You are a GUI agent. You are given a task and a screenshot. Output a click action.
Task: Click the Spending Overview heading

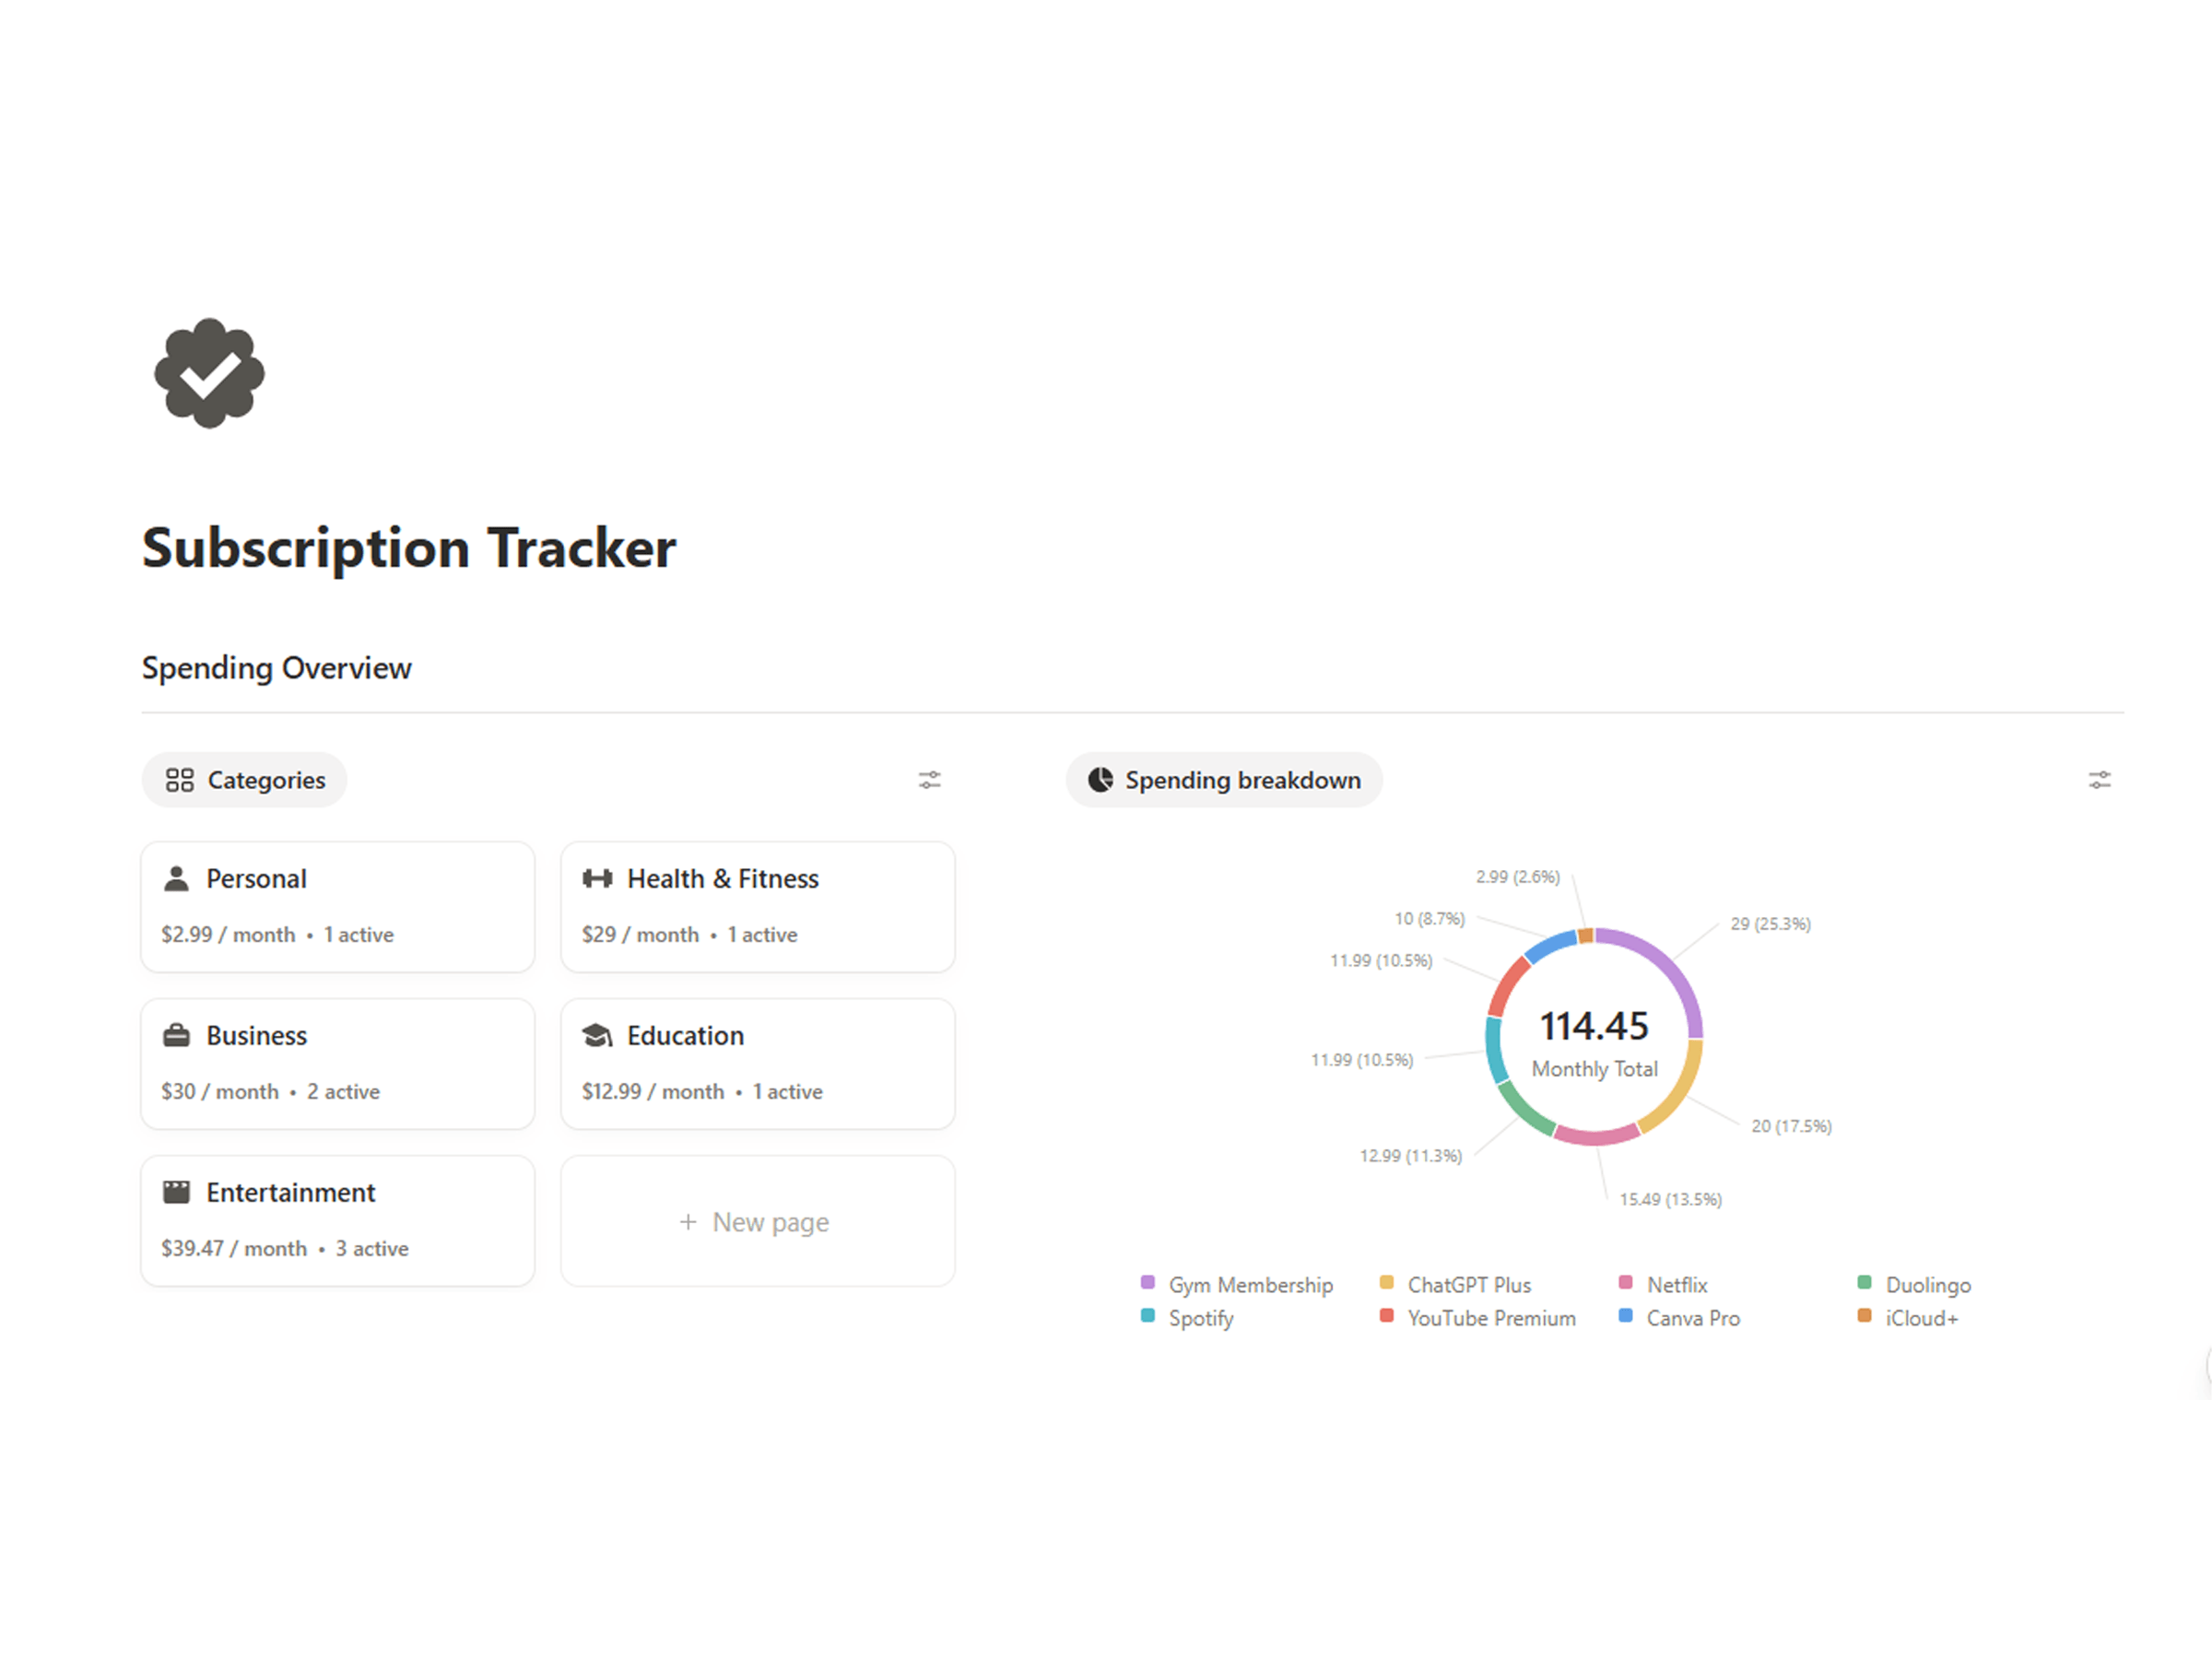(276, 668)
